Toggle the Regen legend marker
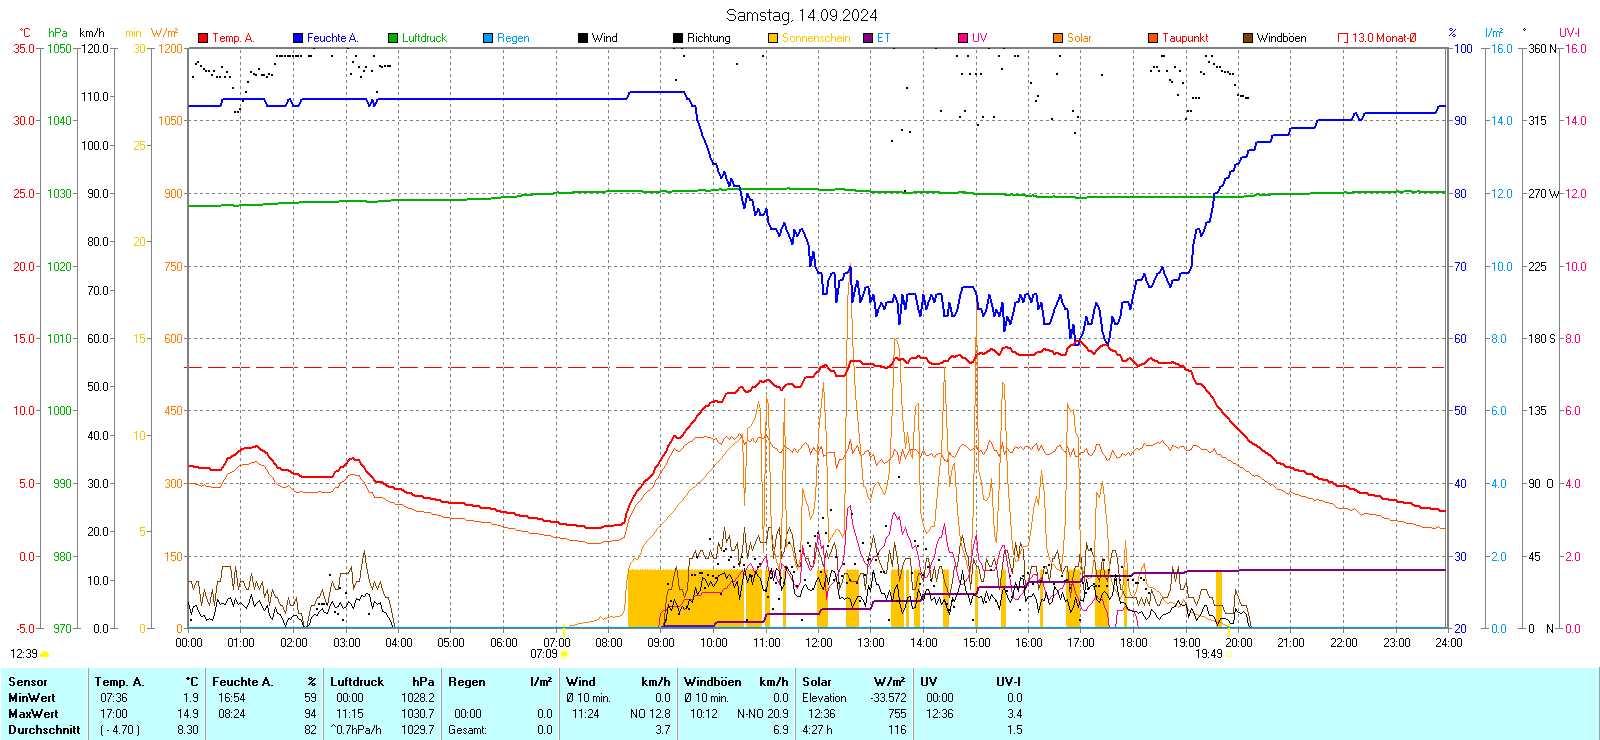Screen dimensions: 1600x740 pyautogui.click(x=488, y=38)
